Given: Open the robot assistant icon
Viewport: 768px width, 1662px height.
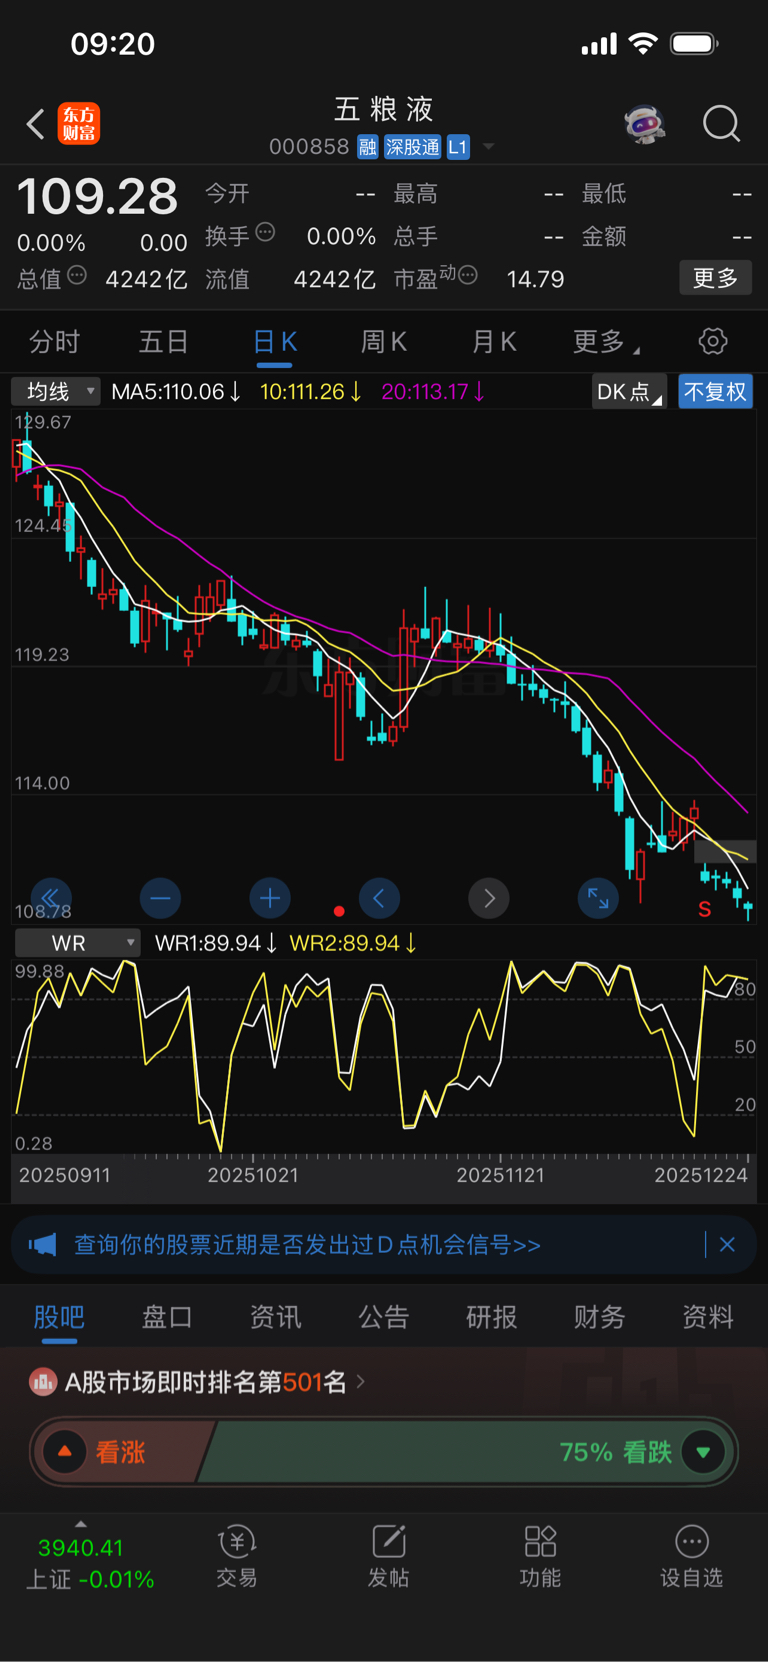Looking at the screenshot, I should [x=645, y=125].
